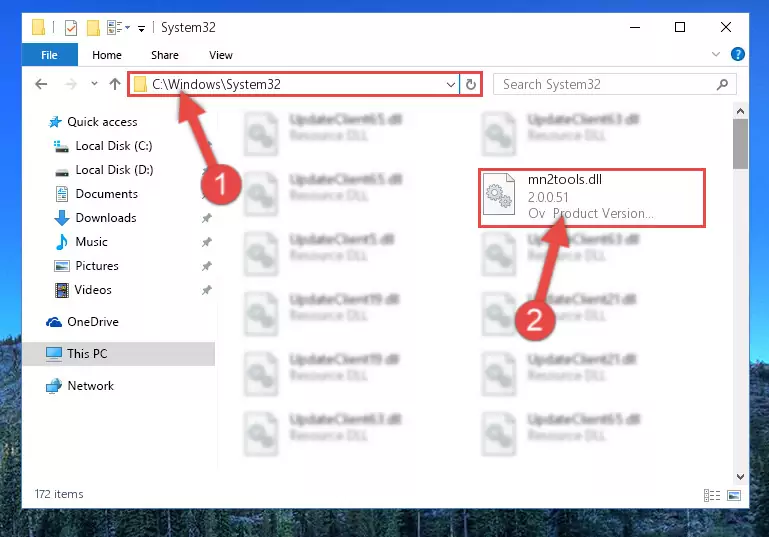The width and height of the screenshot is (769, 537).
Task: Select Quick access in the navigation pane
Action: tap(102, 122)
